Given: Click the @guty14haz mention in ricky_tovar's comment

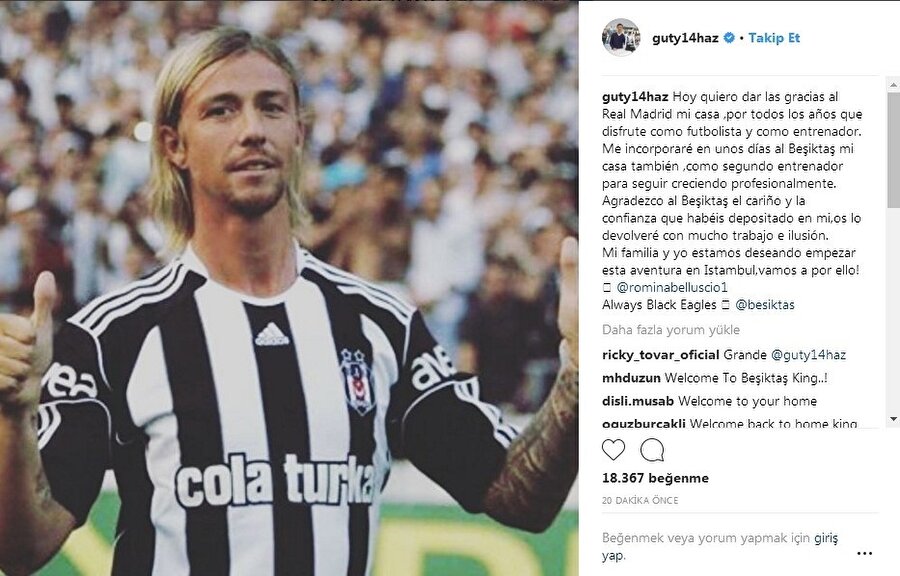Looking at the screenshot, I should 808,355.
